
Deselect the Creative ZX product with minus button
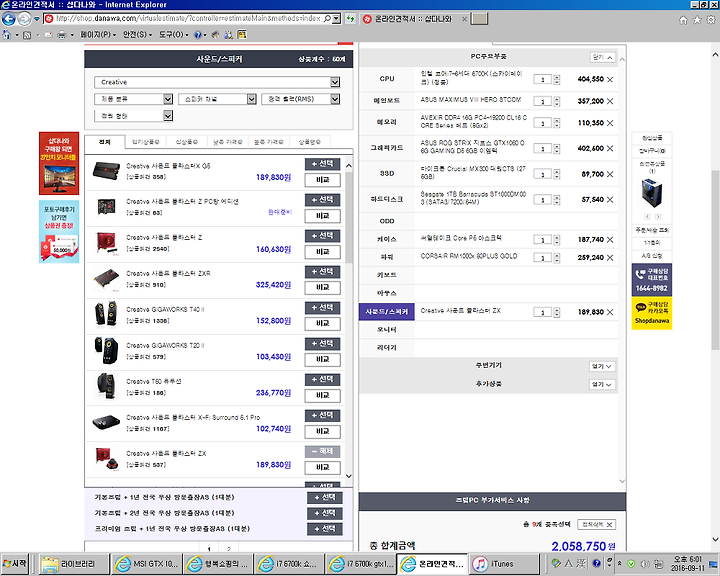pos(322,452)
